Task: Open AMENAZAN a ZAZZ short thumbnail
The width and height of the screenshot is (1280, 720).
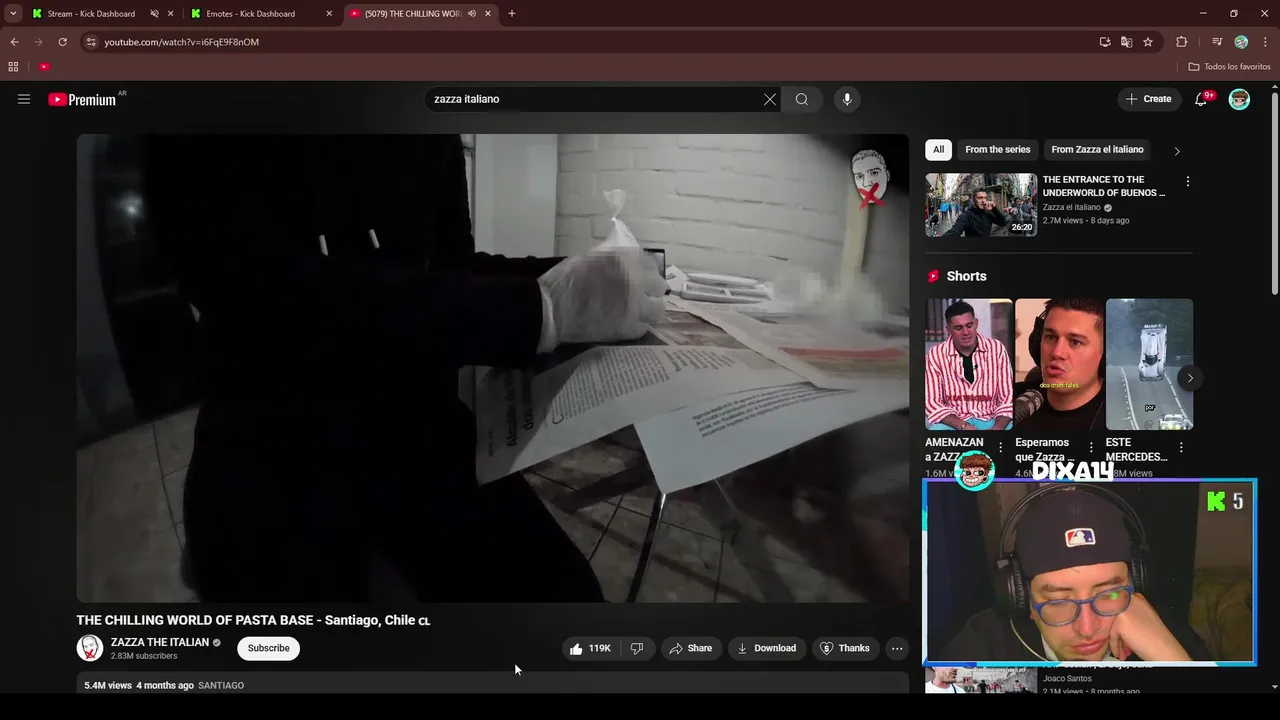Action: (969, 364)
